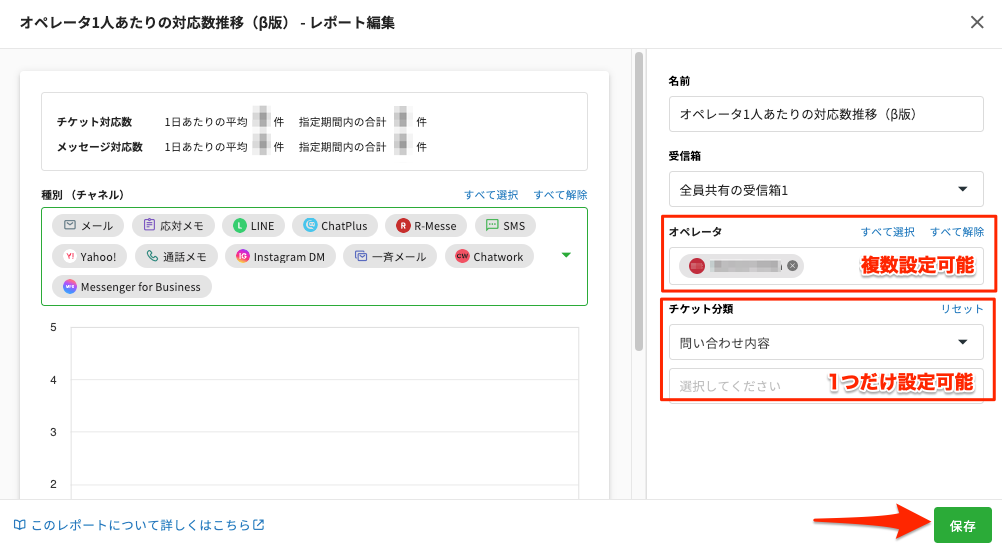
Task: Click すべて選択 for operators
Action: click(x=887, y=232)
